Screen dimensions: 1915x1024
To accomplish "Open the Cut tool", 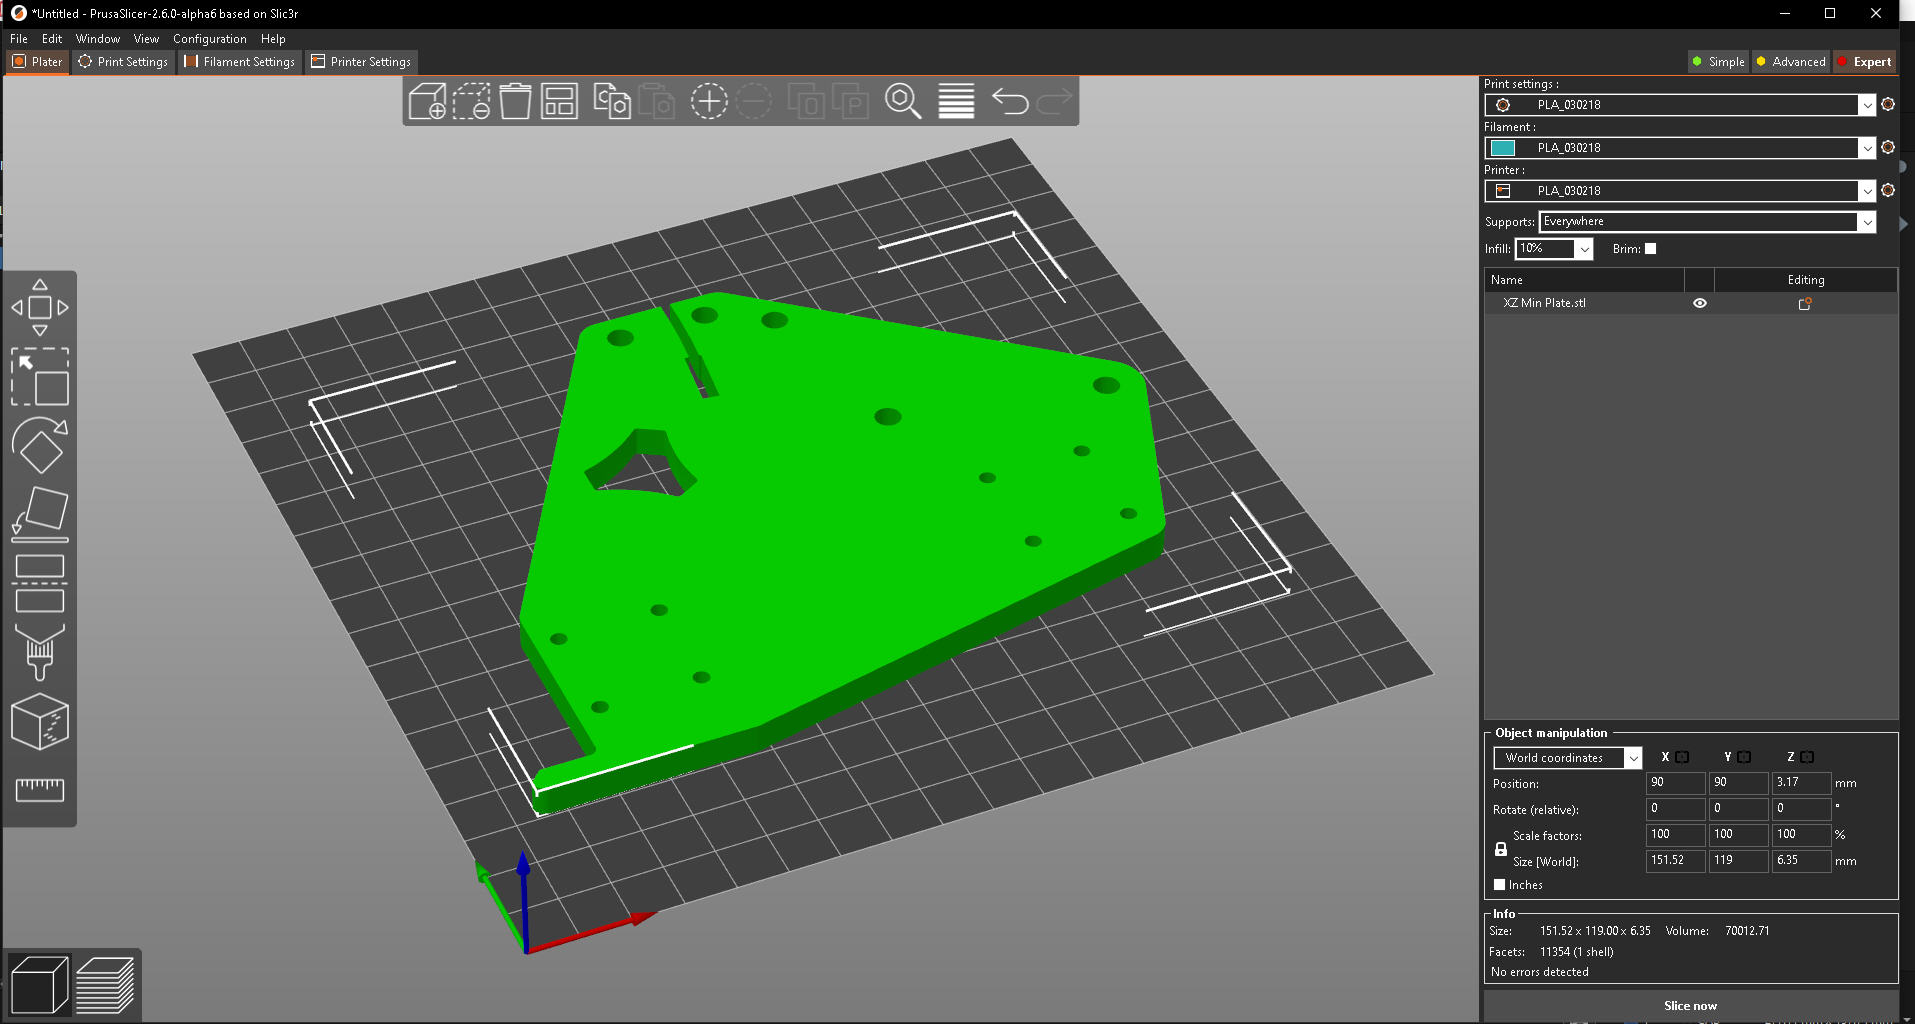I will 40,583.
